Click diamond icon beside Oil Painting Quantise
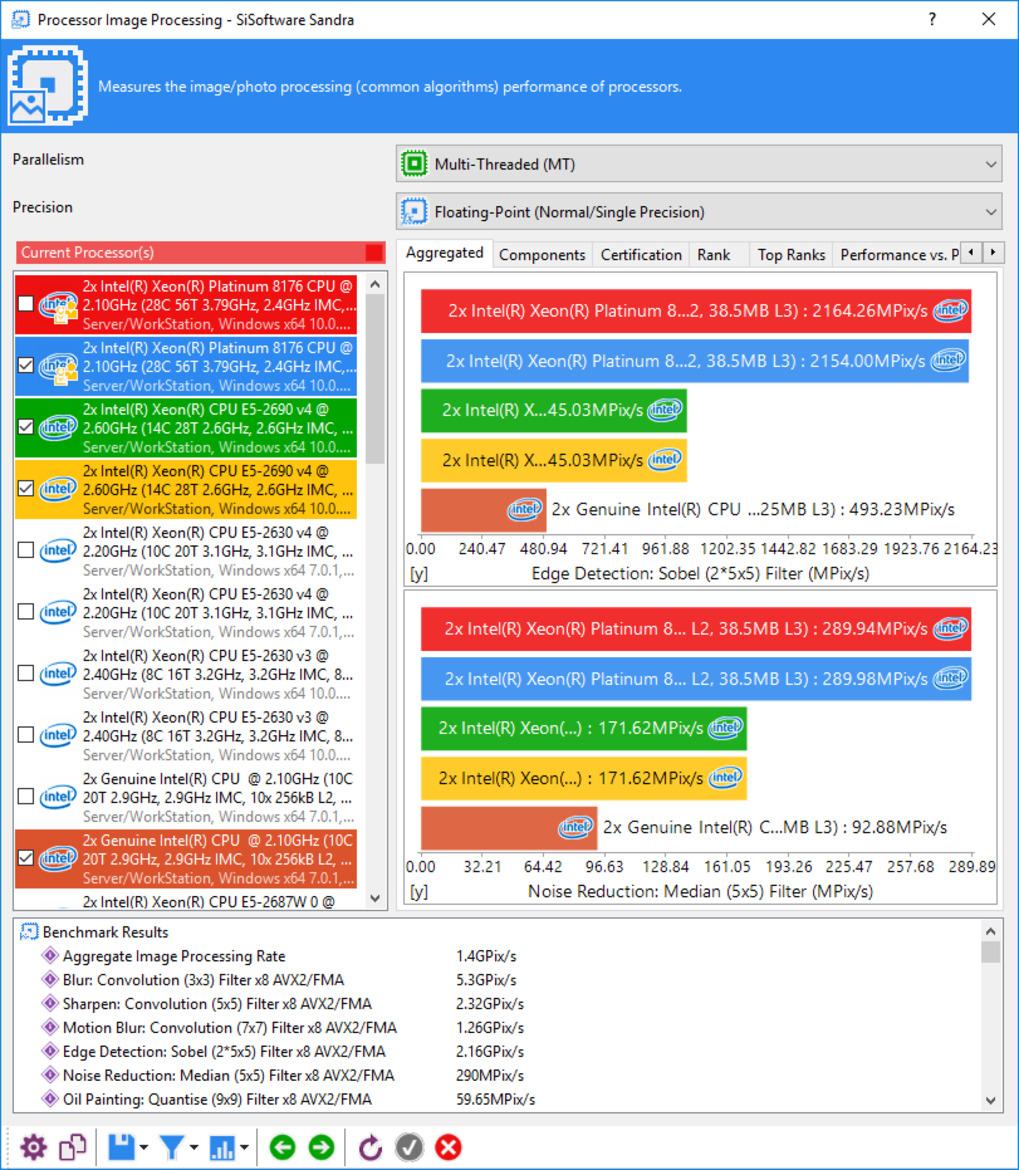This screenshot has height=1170, width=1019. pos(50,1098)
